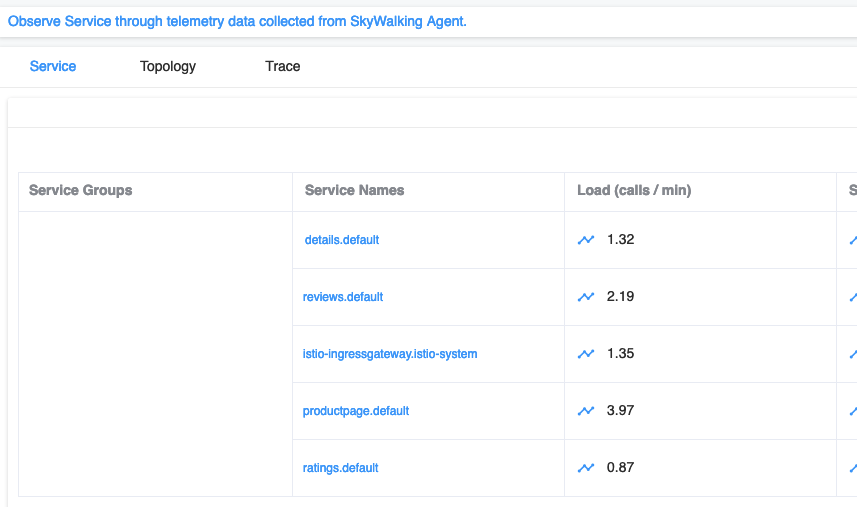Click the trend icon next to 3.97
857x507 pixels.
tap(586, 411)
